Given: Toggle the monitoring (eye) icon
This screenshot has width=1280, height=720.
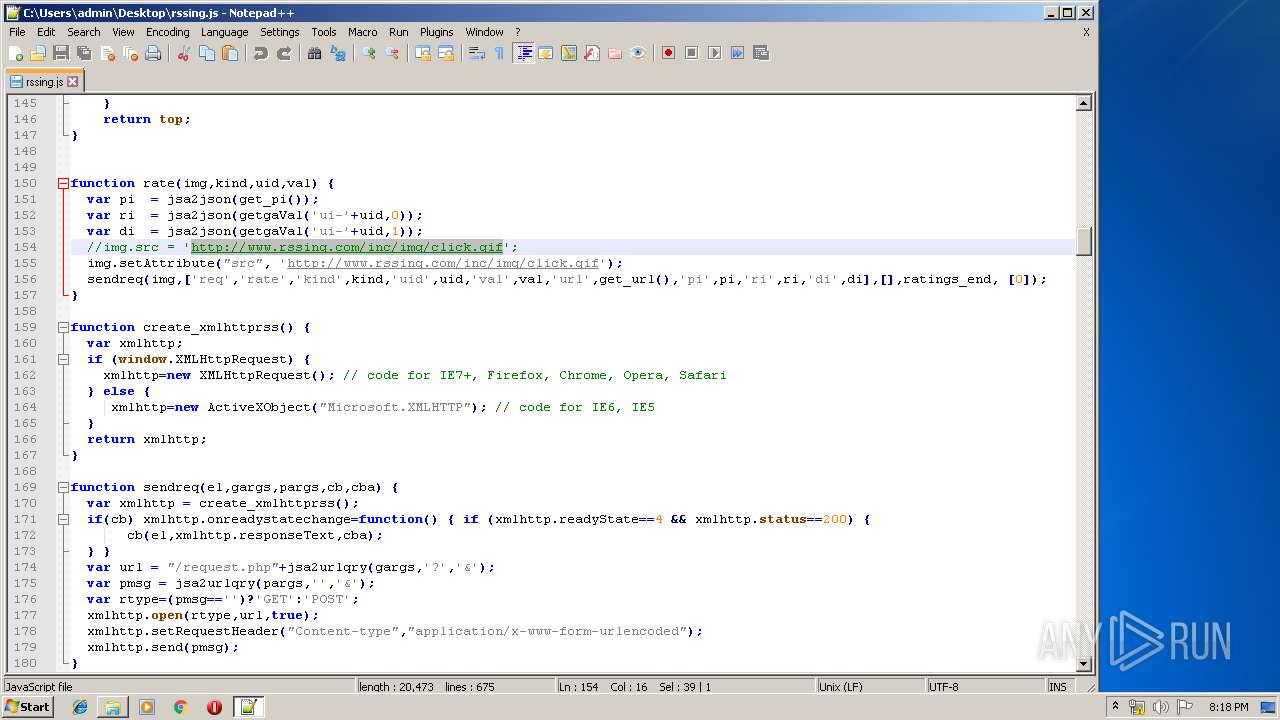Looking at the screenshot, I should [638, 53].
